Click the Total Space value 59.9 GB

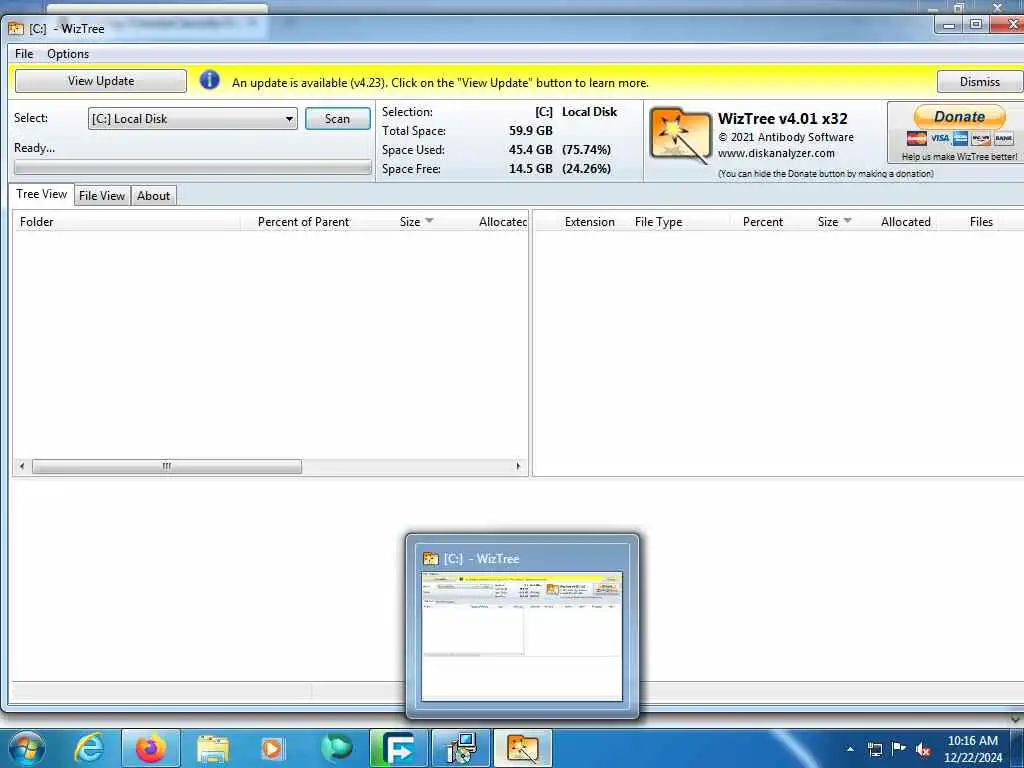click(530, 131)
